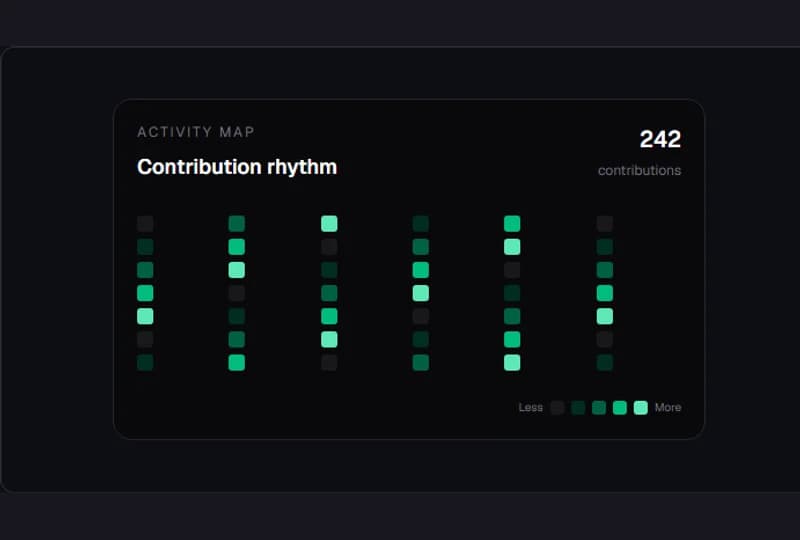Select fifth cell, lightest, in first heatmap column
The height and width of the screenshot is (540, 800).
point(145,316)
